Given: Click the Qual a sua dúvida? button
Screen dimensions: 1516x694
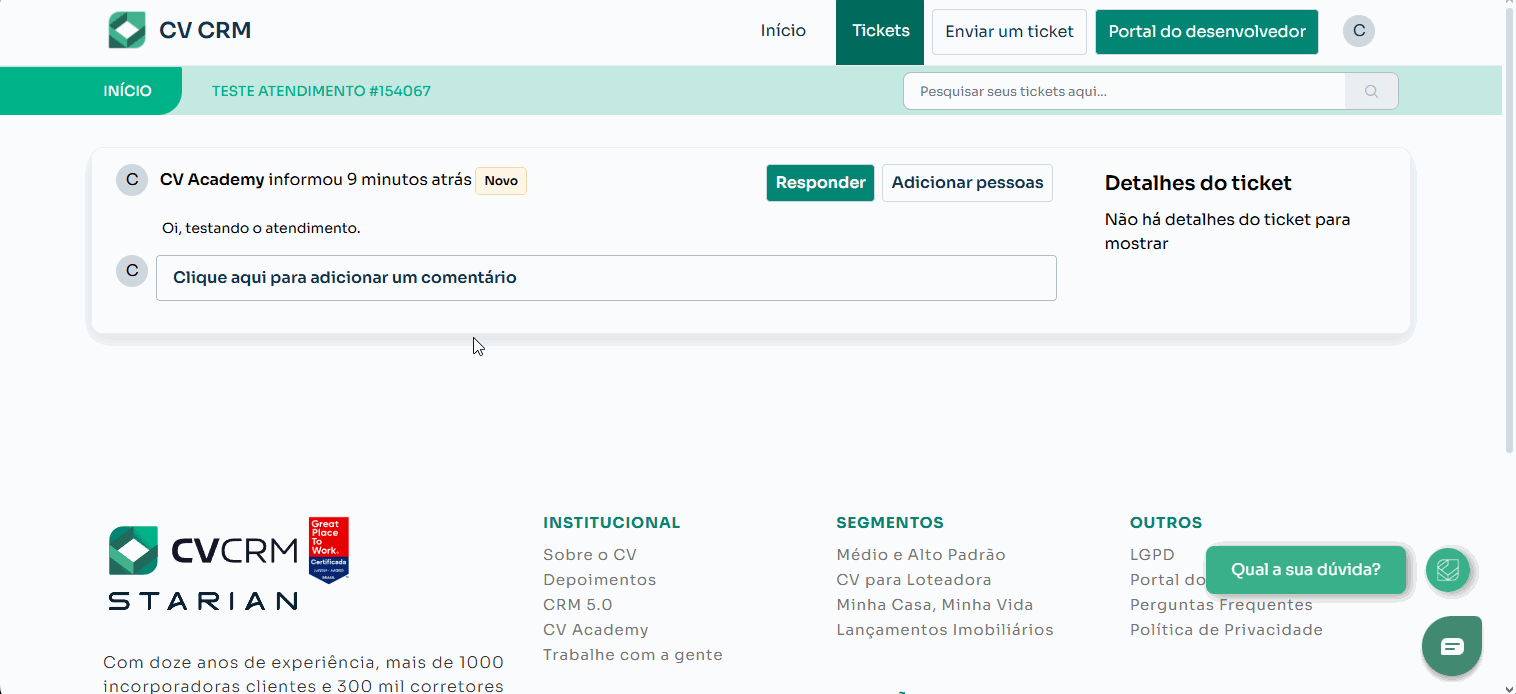Looking at the screenshot, I should click(x=1305, y=570).
